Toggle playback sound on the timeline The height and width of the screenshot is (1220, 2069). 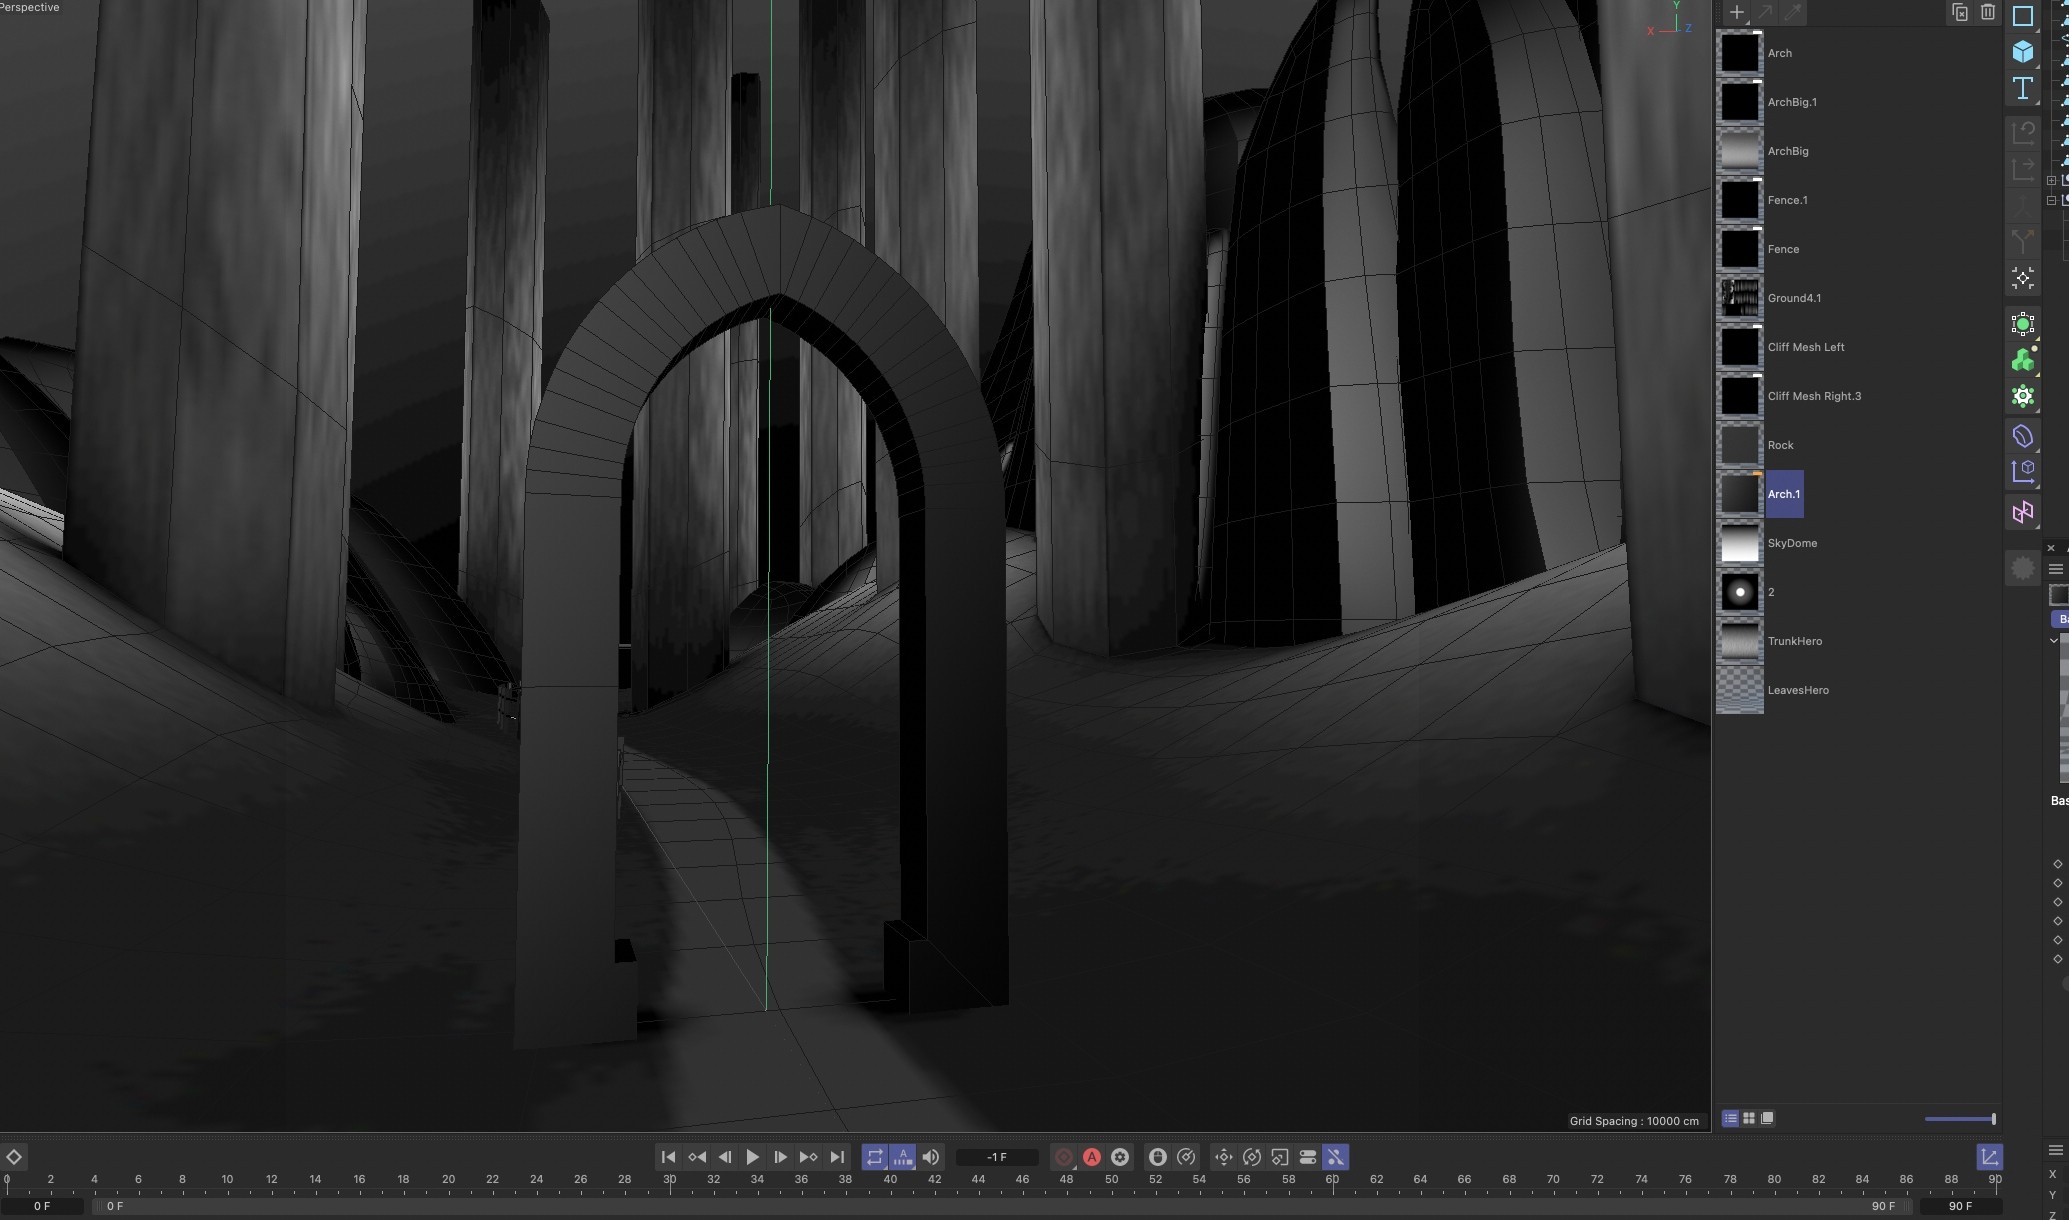(x=931, y=1157)
